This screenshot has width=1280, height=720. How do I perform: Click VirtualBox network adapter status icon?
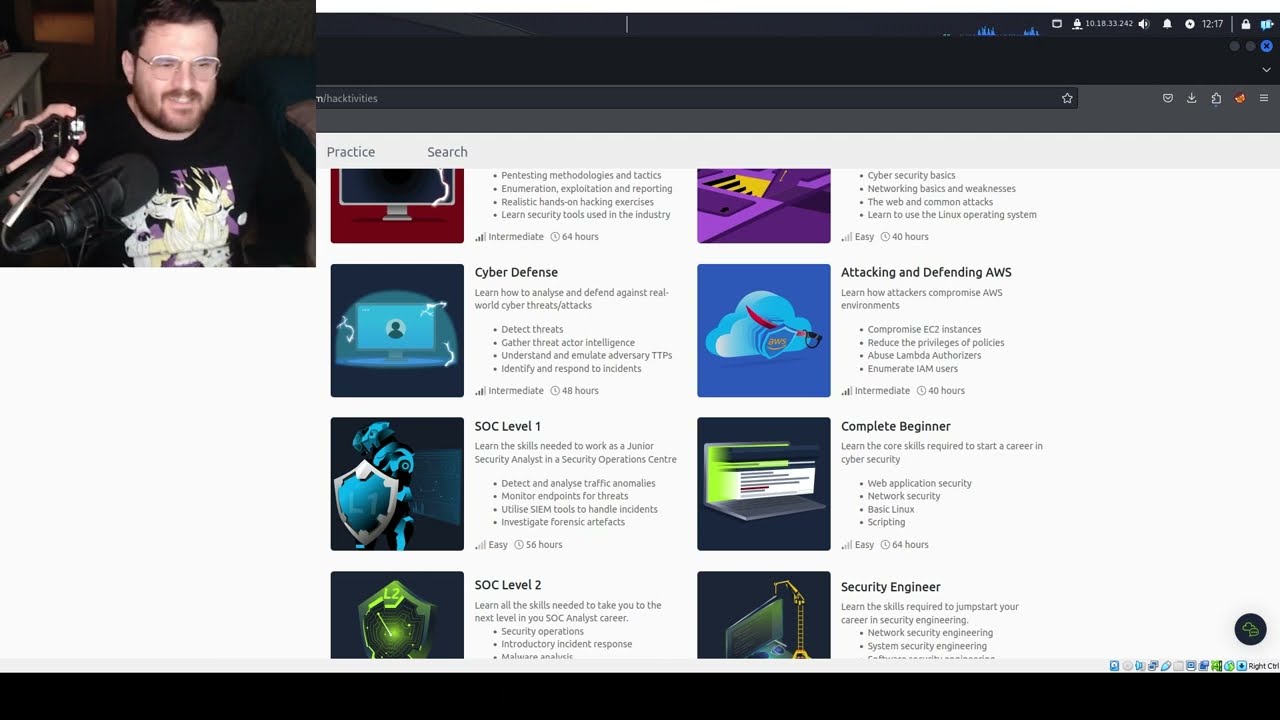click(x=1153, y=665)
